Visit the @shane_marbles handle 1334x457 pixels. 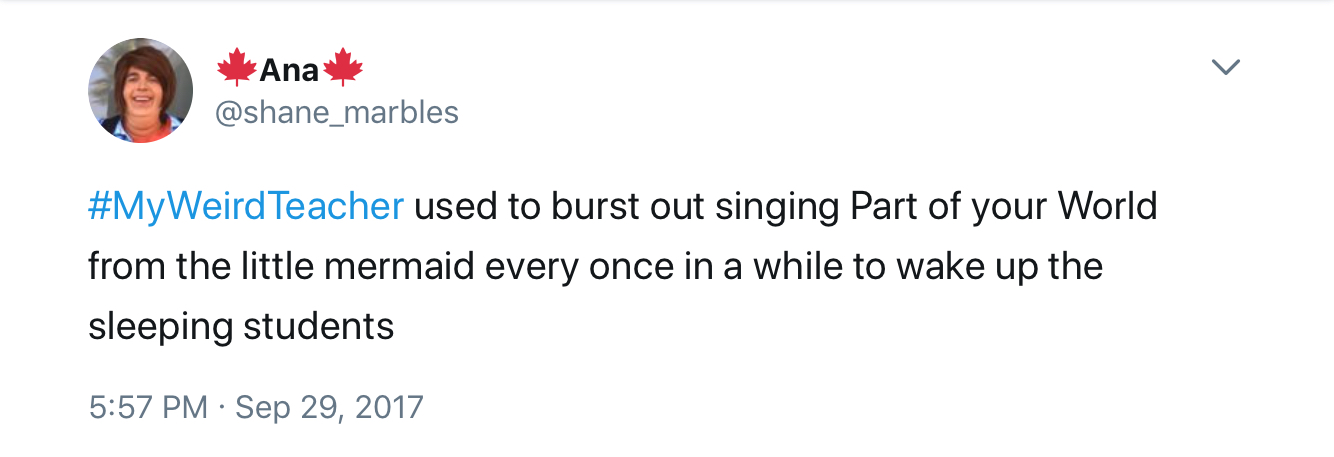pos(337,112)
